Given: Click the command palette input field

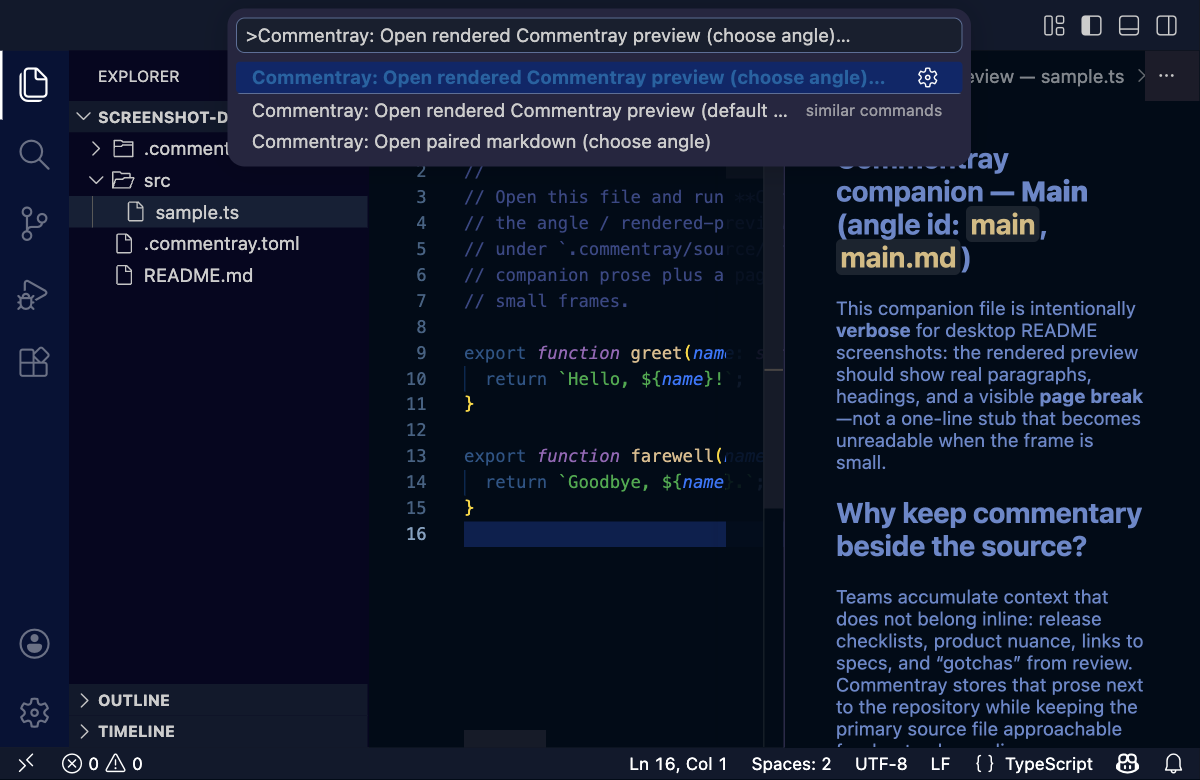Looking at the screenshot, I should [599, 36].
